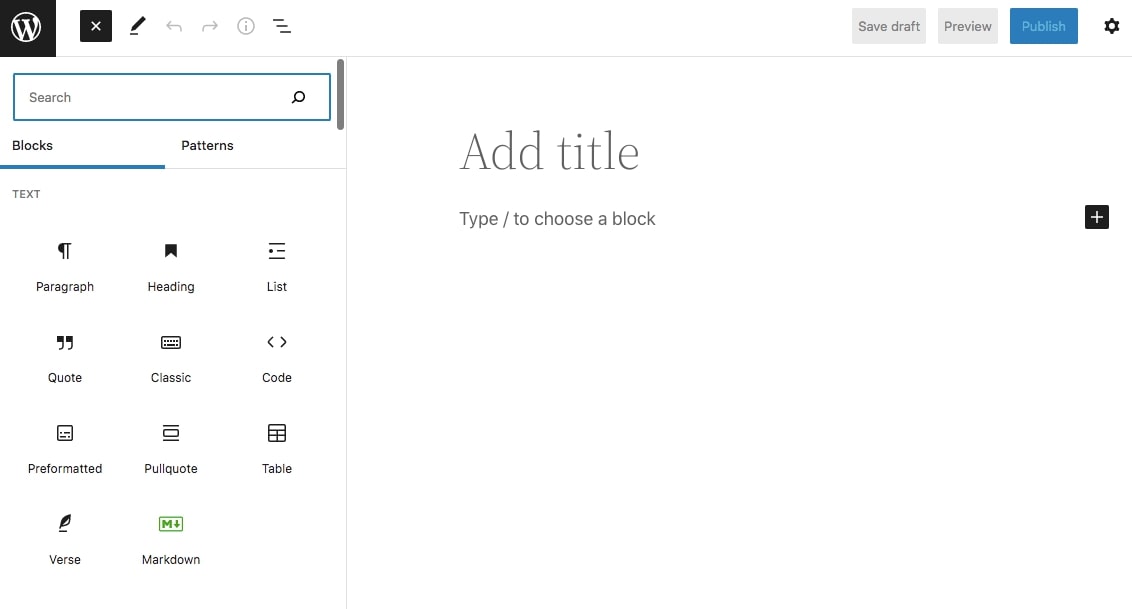Select the Blocks tab
The image size is (1132, 609).
click(33, 146)
